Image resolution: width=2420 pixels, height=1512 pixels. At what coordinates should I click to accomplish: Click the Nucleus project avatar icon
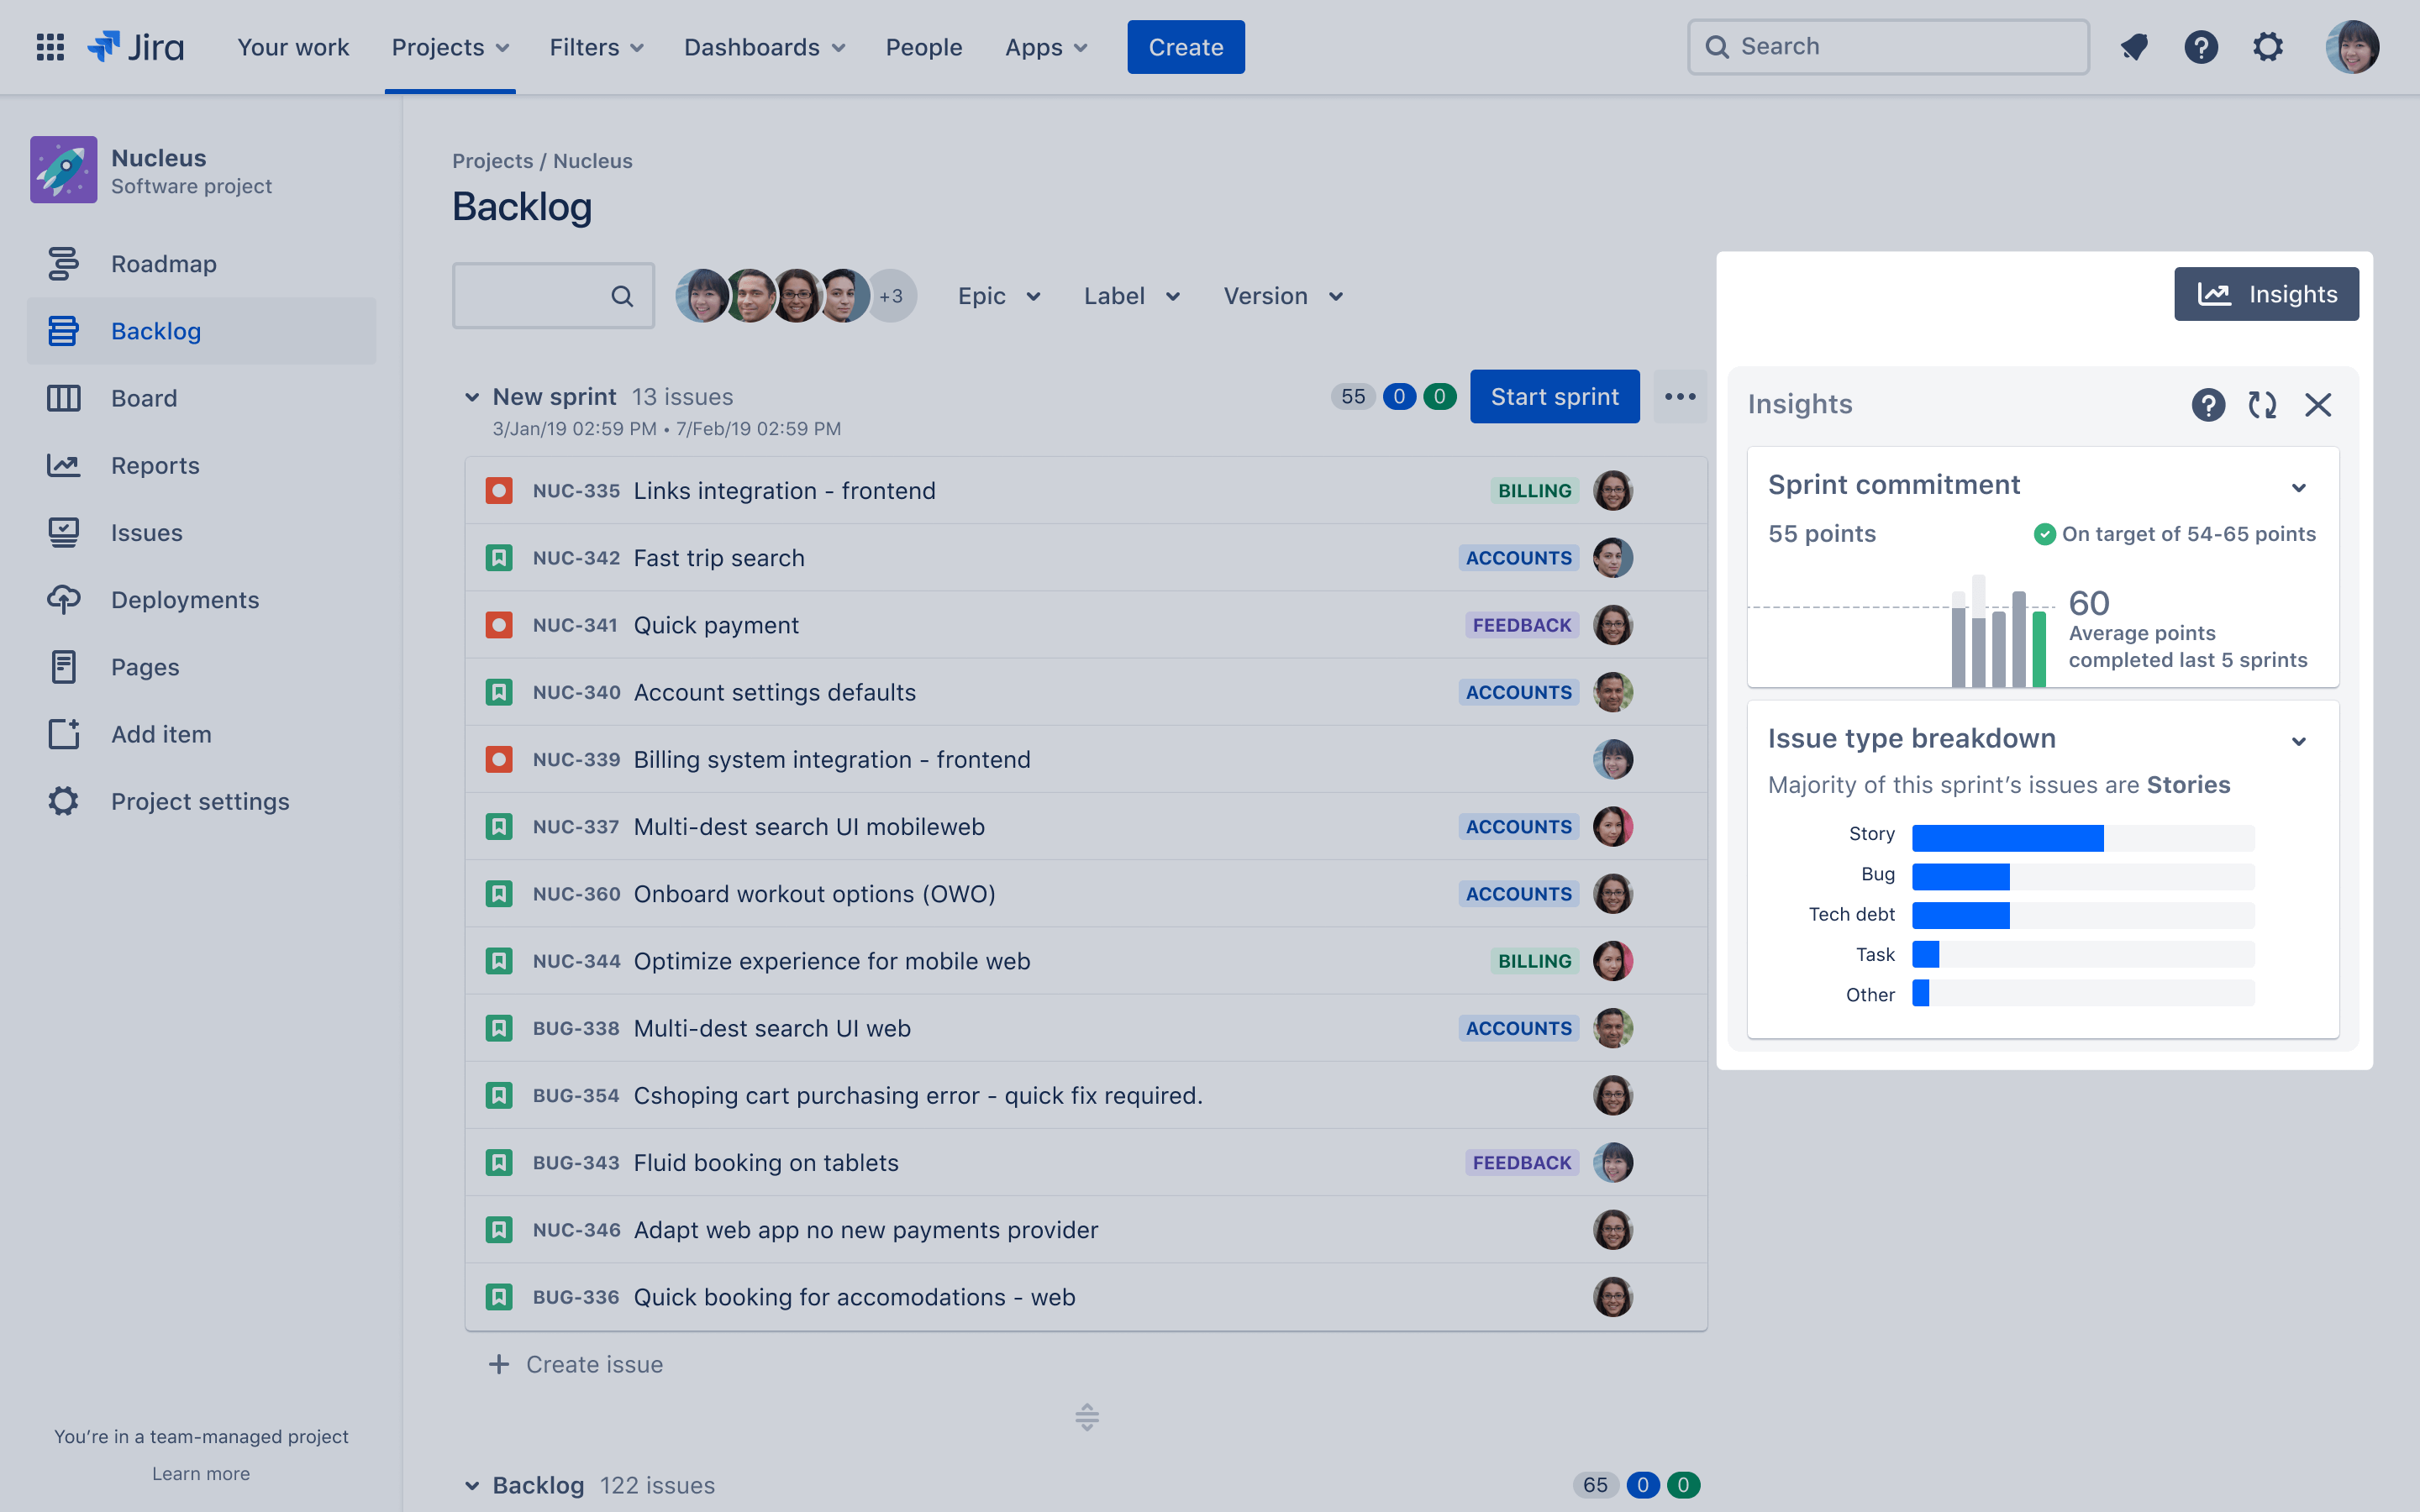coord(65,171)
